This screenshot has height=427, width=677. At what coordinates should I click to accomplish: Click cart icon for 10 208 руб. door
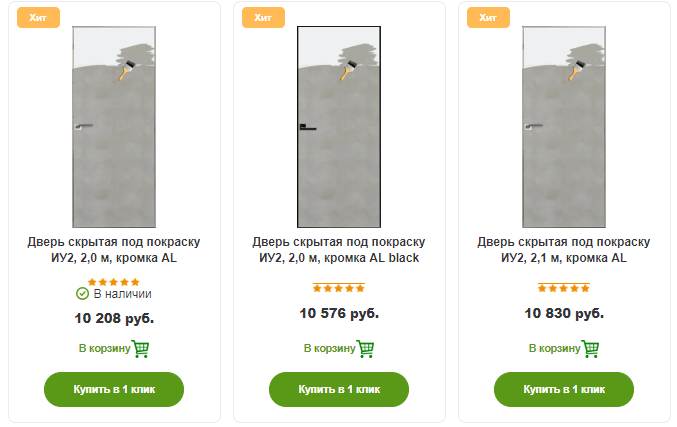click(141, 349)
